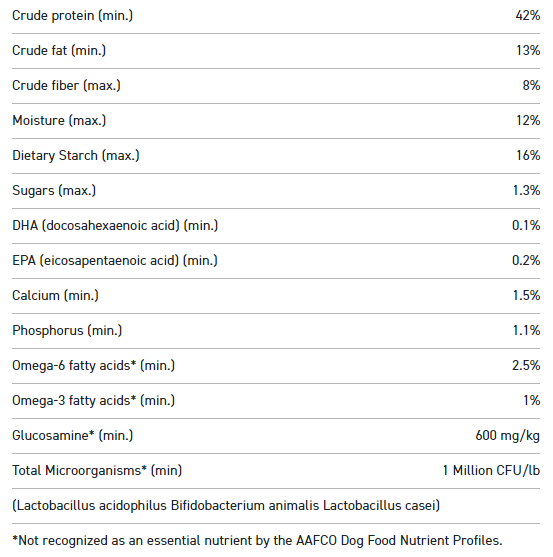Click the Crude fat (min.) row label
This screenshot has height=557, width=553.
[59, 50]
